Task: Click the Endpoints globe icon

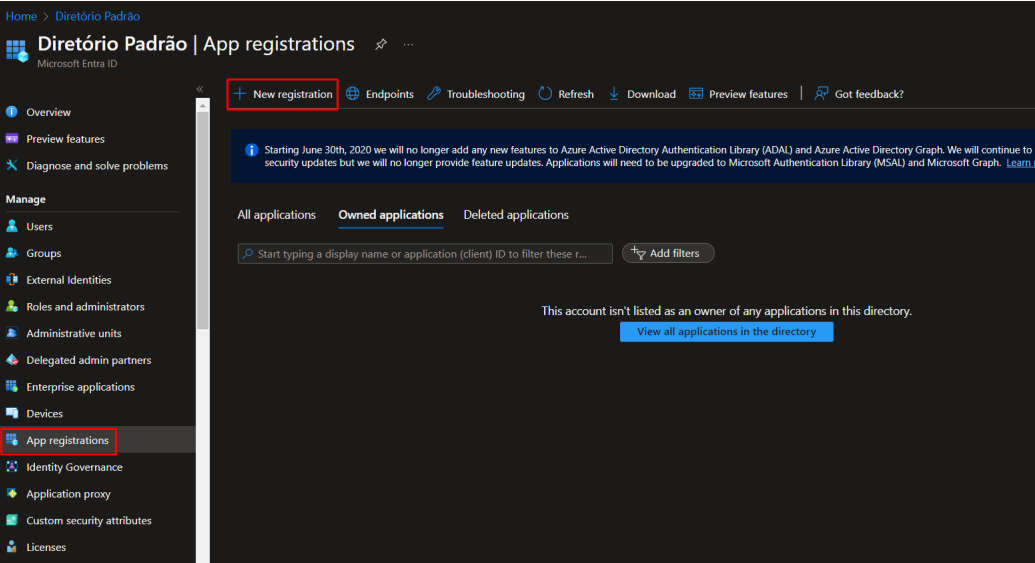Action: 353,94
